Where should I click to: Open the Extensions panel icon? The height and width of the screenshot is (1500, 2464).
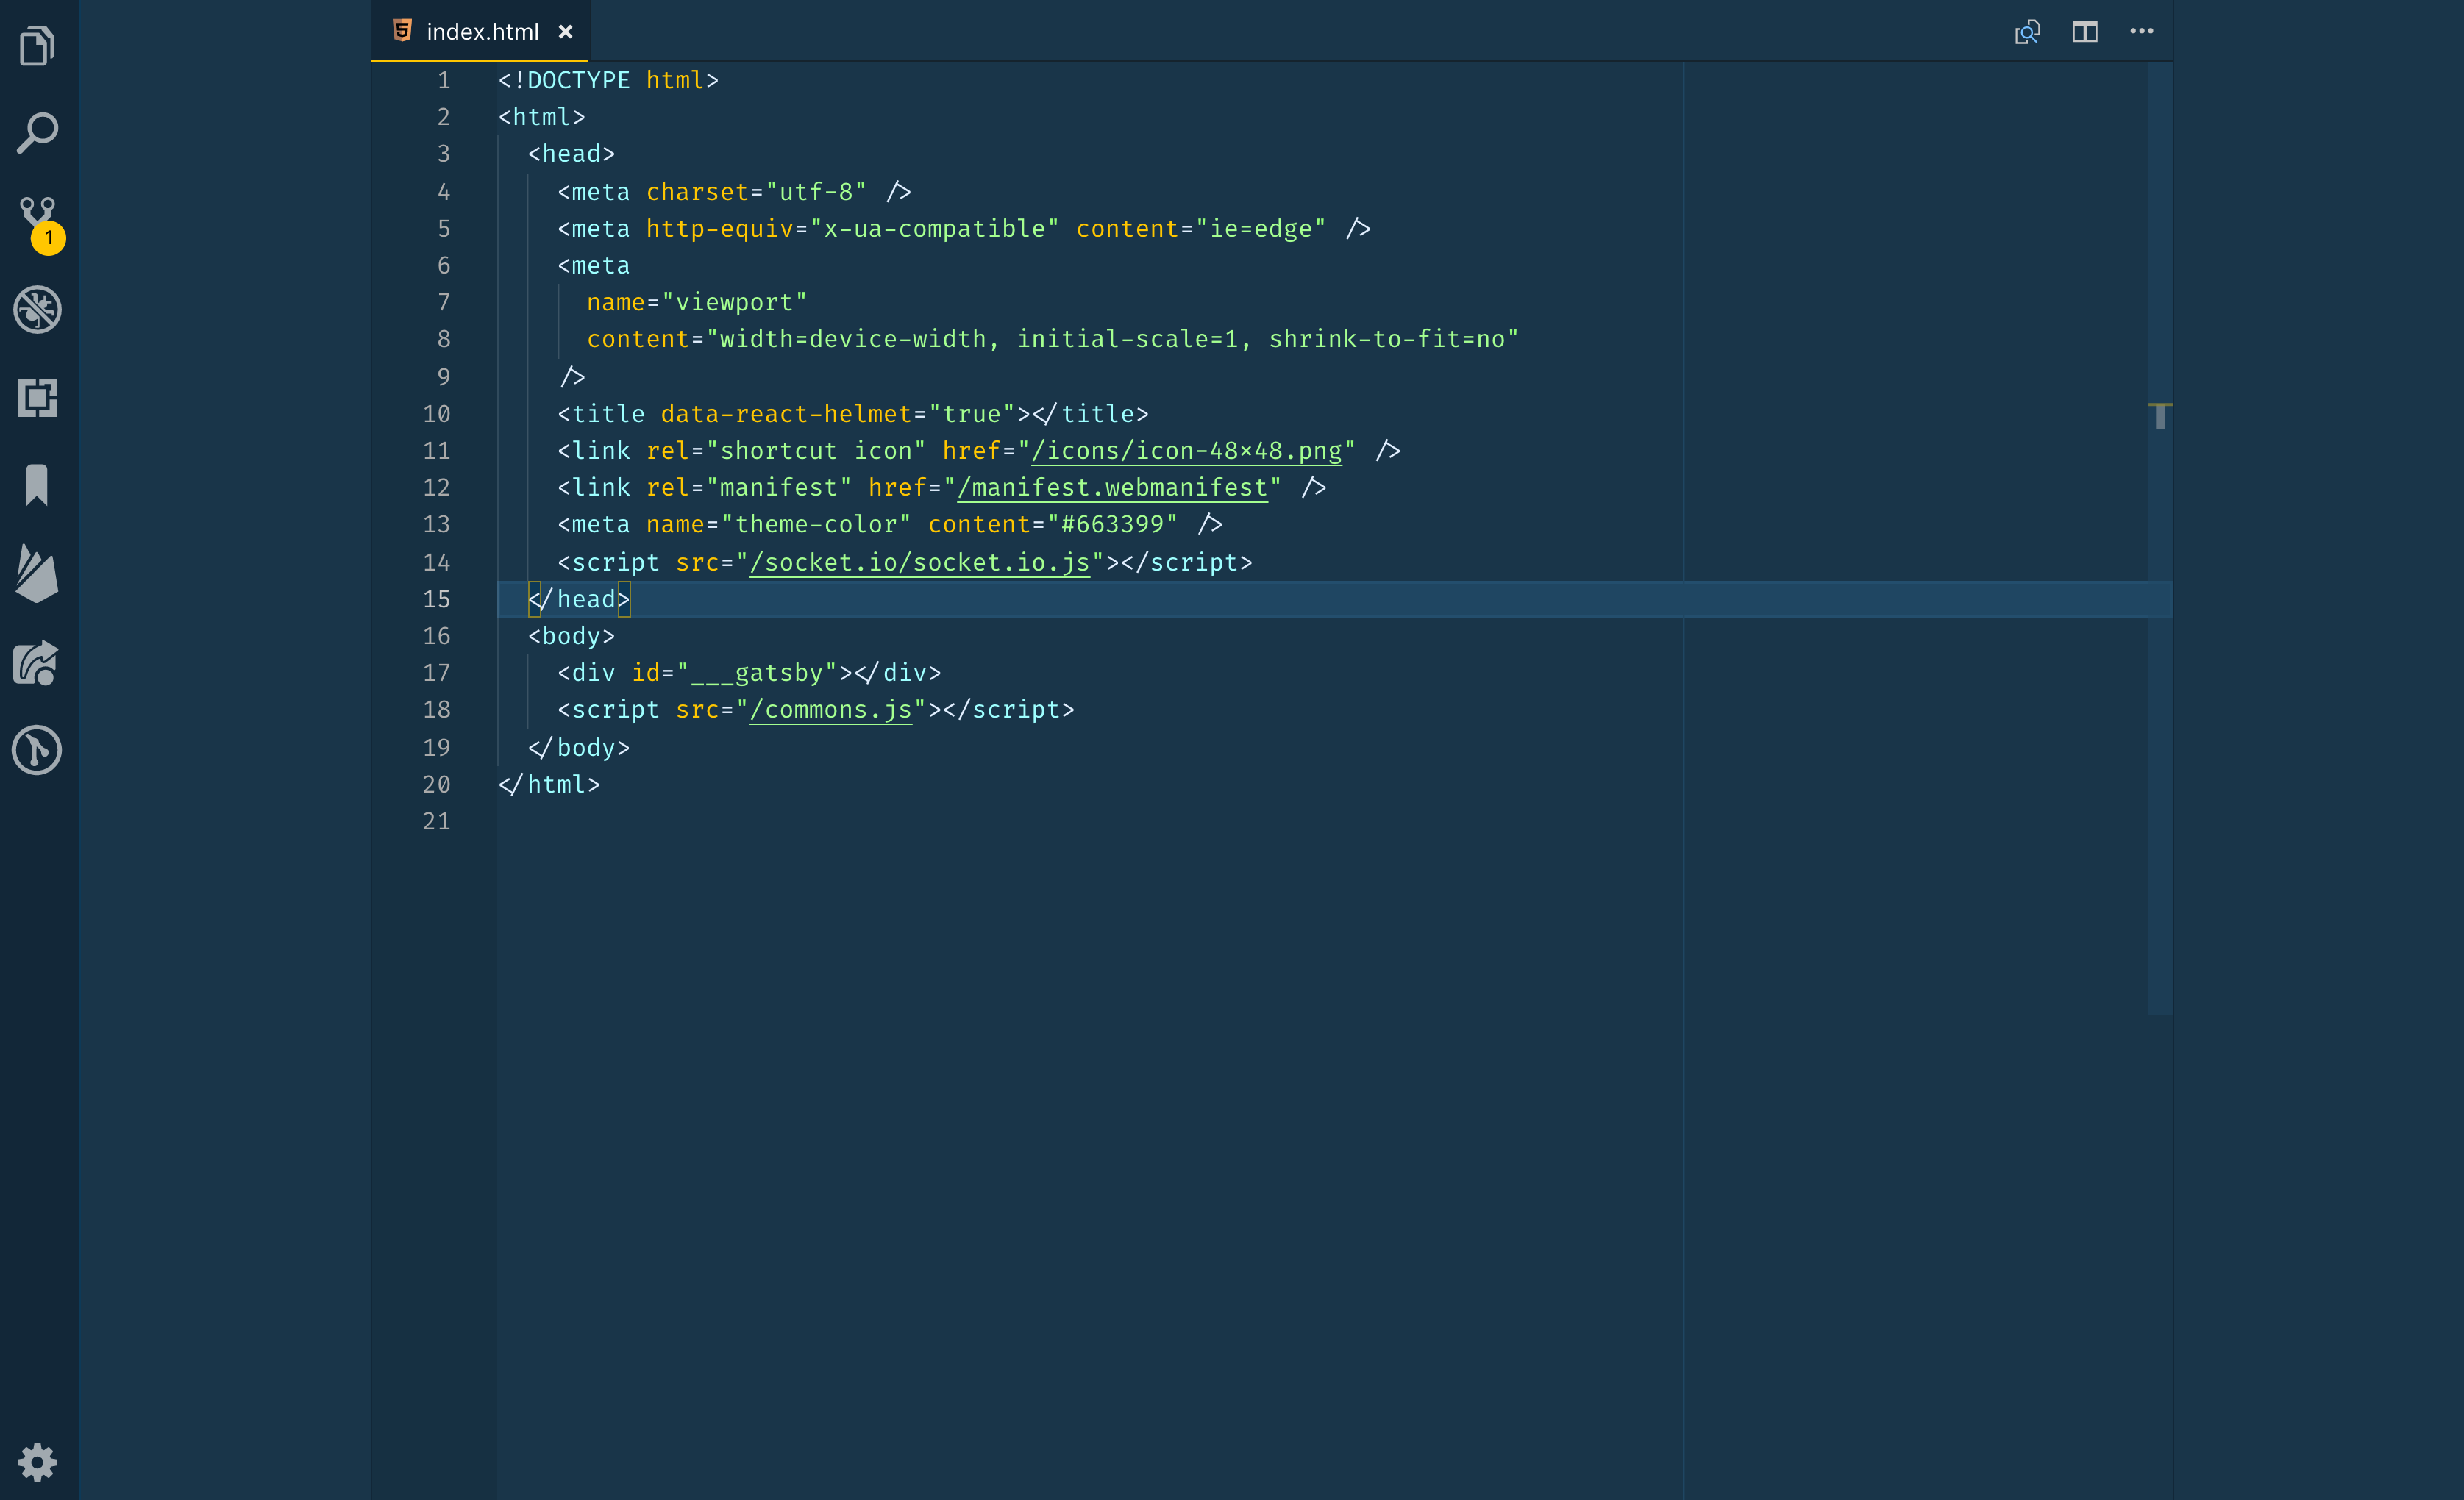tap(37, 397)
